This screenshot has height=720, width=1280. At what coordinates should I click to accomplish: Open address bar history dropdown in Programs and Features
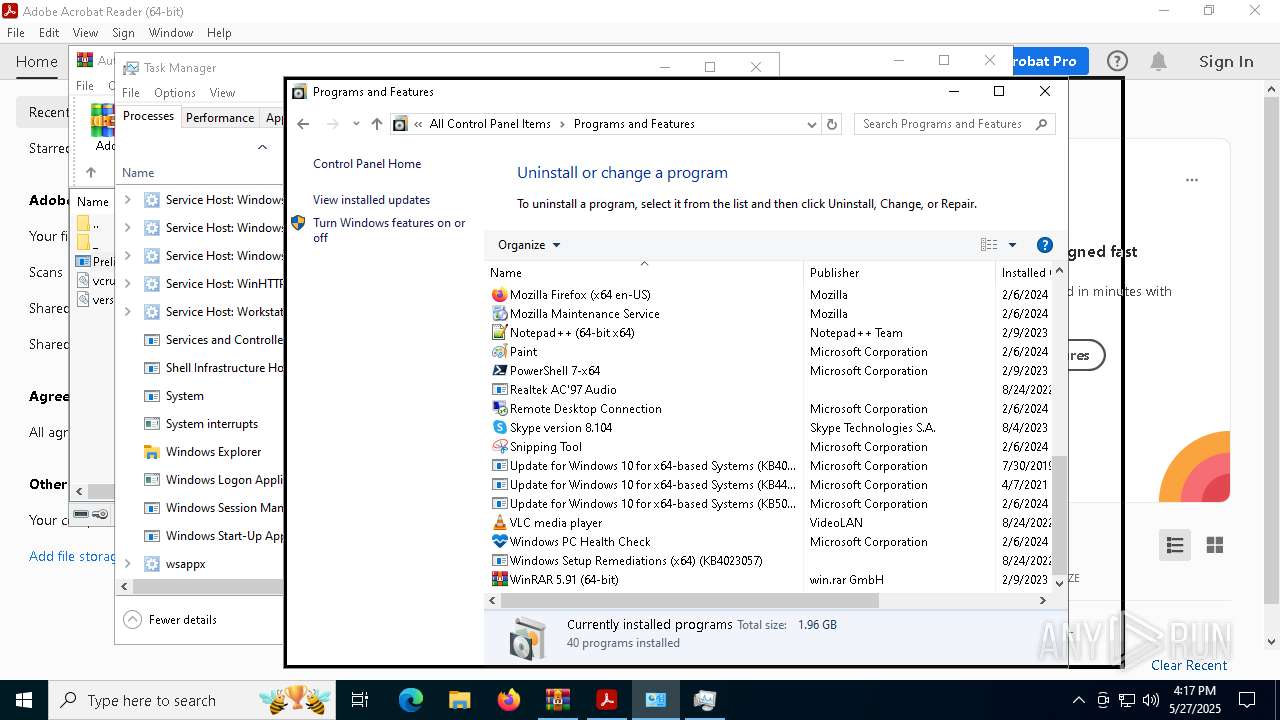coord(812,124)
